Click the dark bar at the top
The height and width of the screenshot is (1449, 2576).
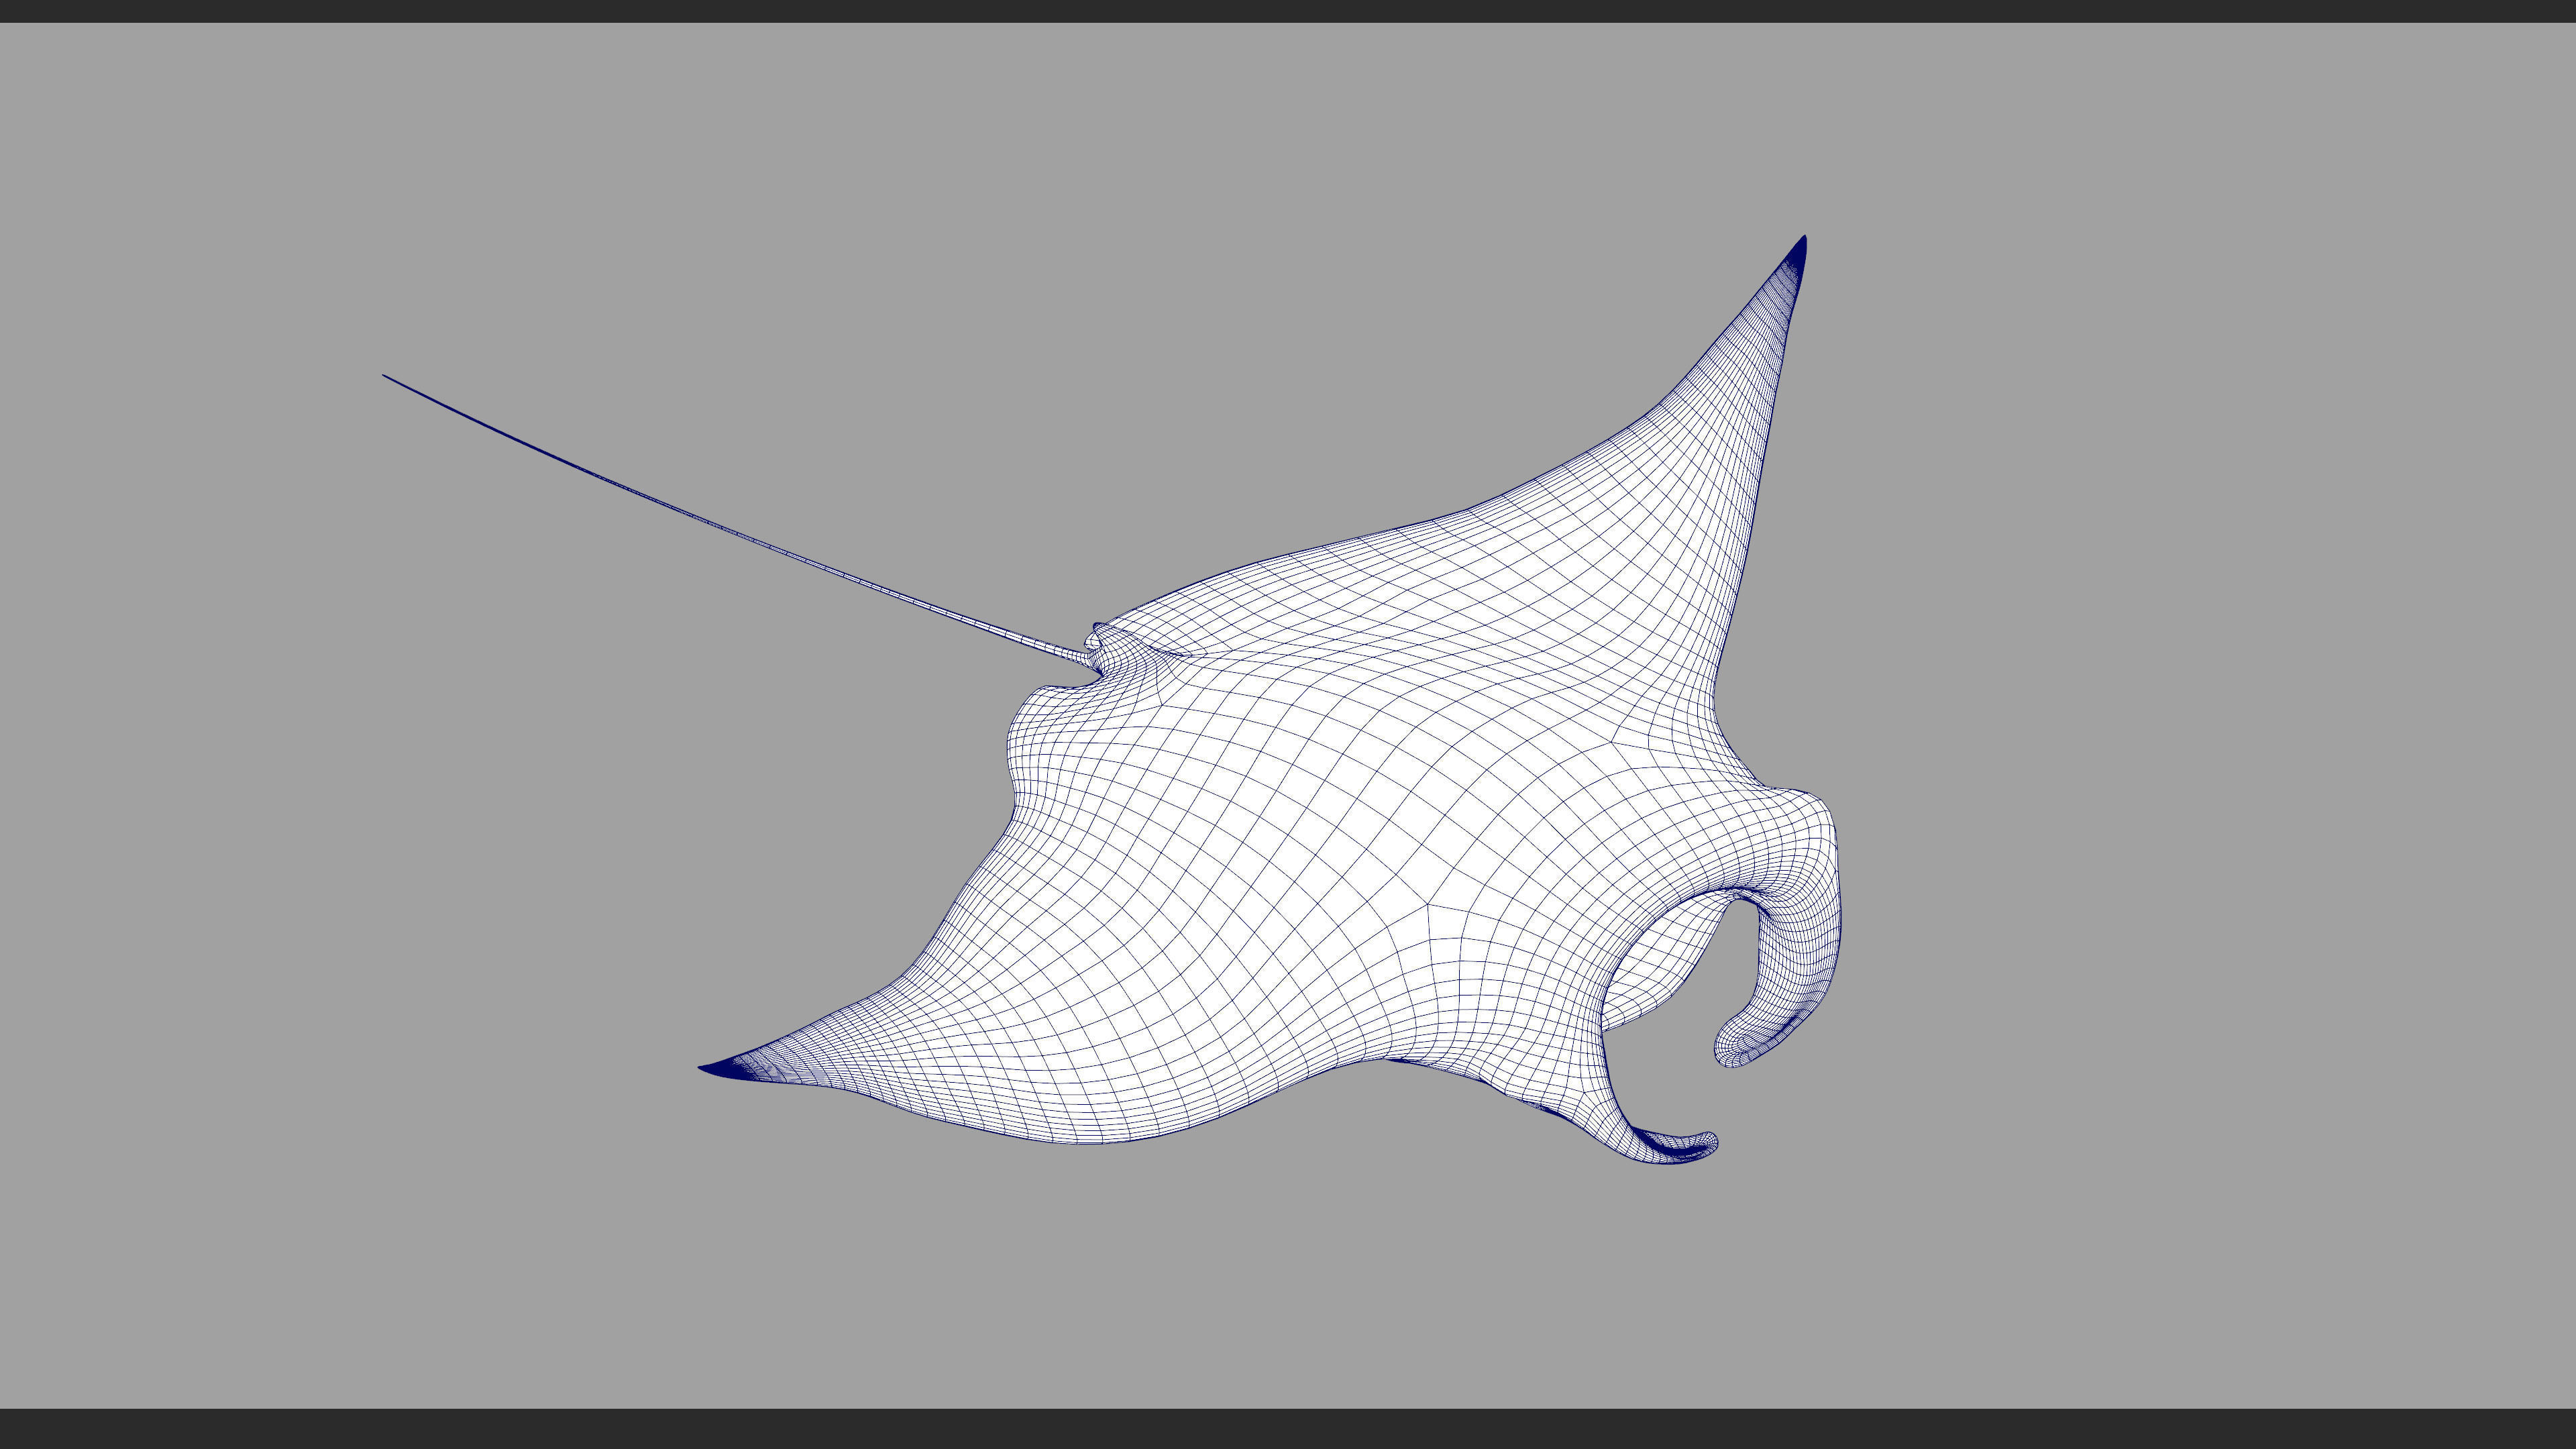(x=1288, y=10)
